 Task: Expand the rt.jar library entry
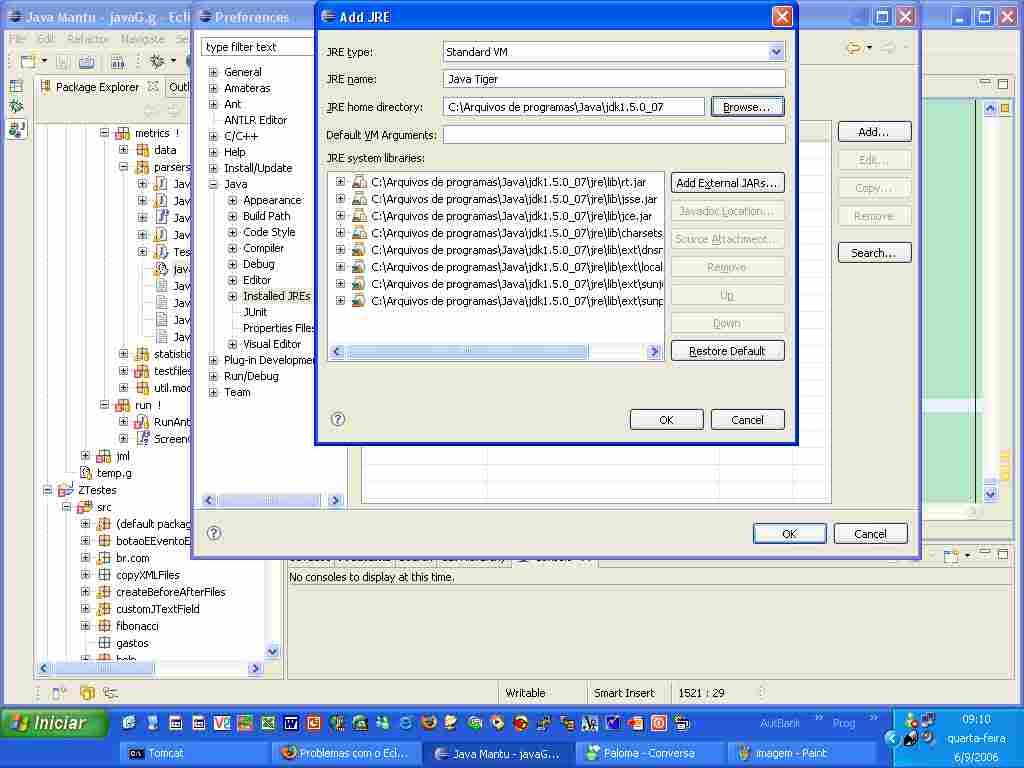pos(340,182)
